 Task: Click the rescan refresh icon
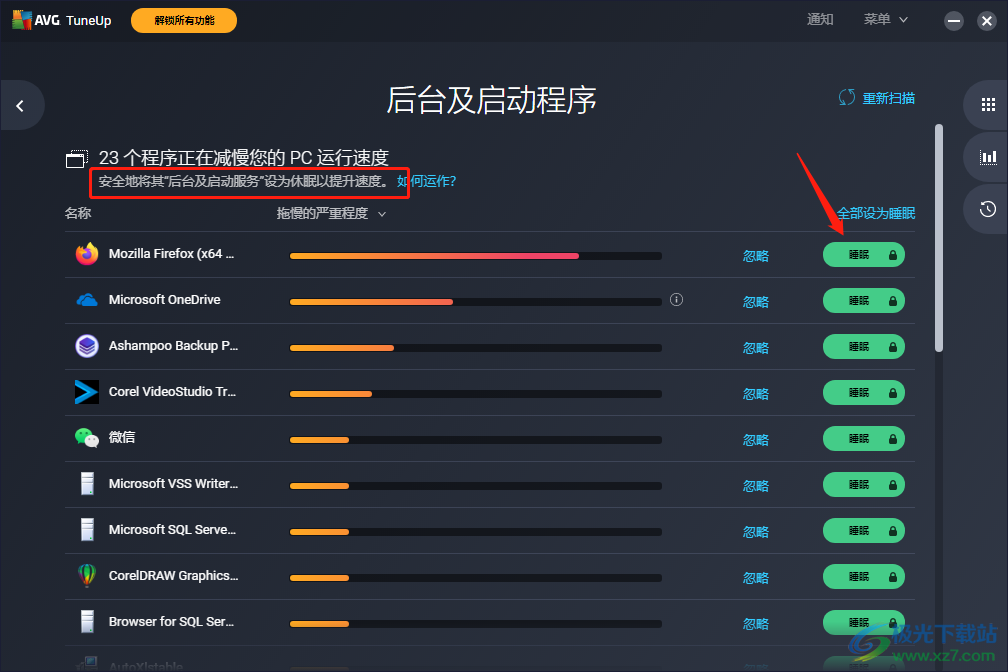tap(847, 98)
